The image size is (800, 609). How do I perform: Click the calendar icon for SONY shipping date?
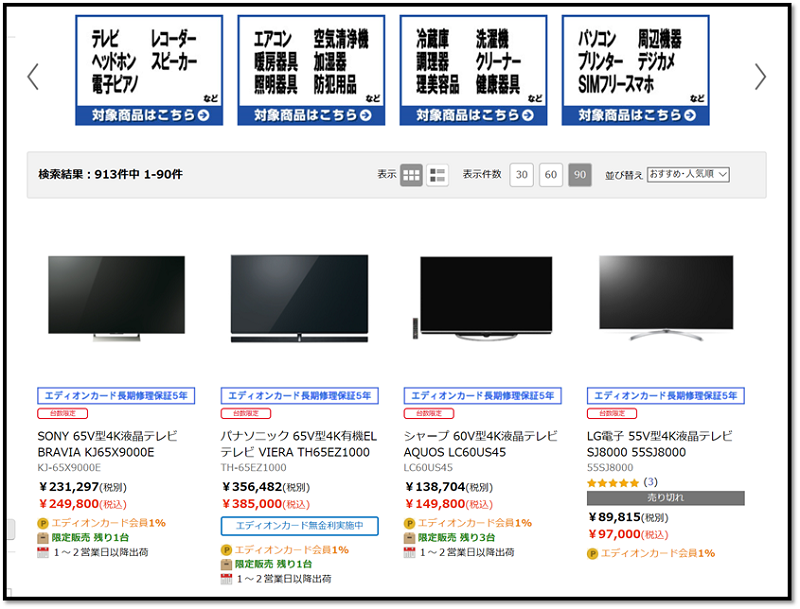[x=43, y=552]
